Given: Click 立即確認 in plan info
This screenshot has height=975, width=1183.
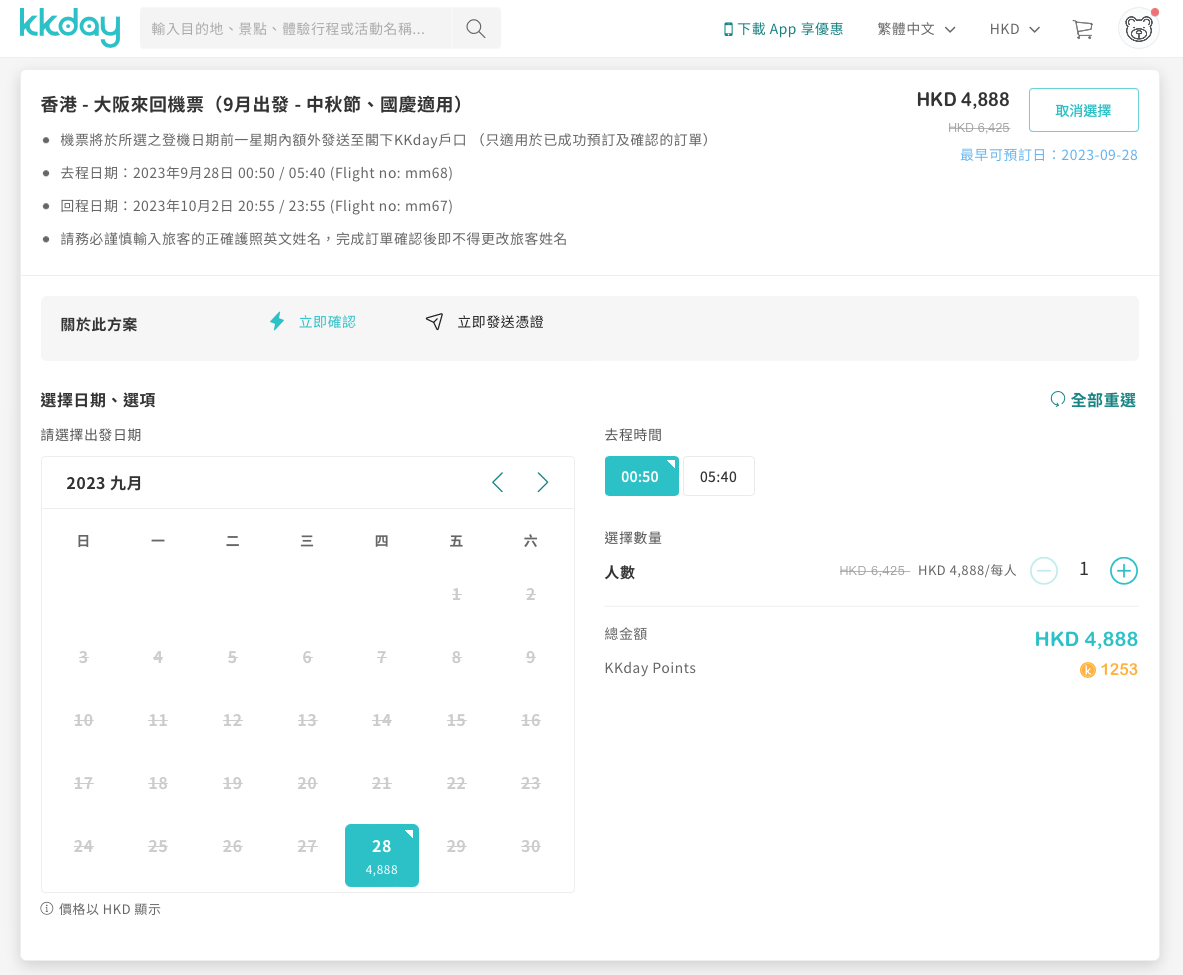Looking at the screenshot, I should (x=326, y=322).
